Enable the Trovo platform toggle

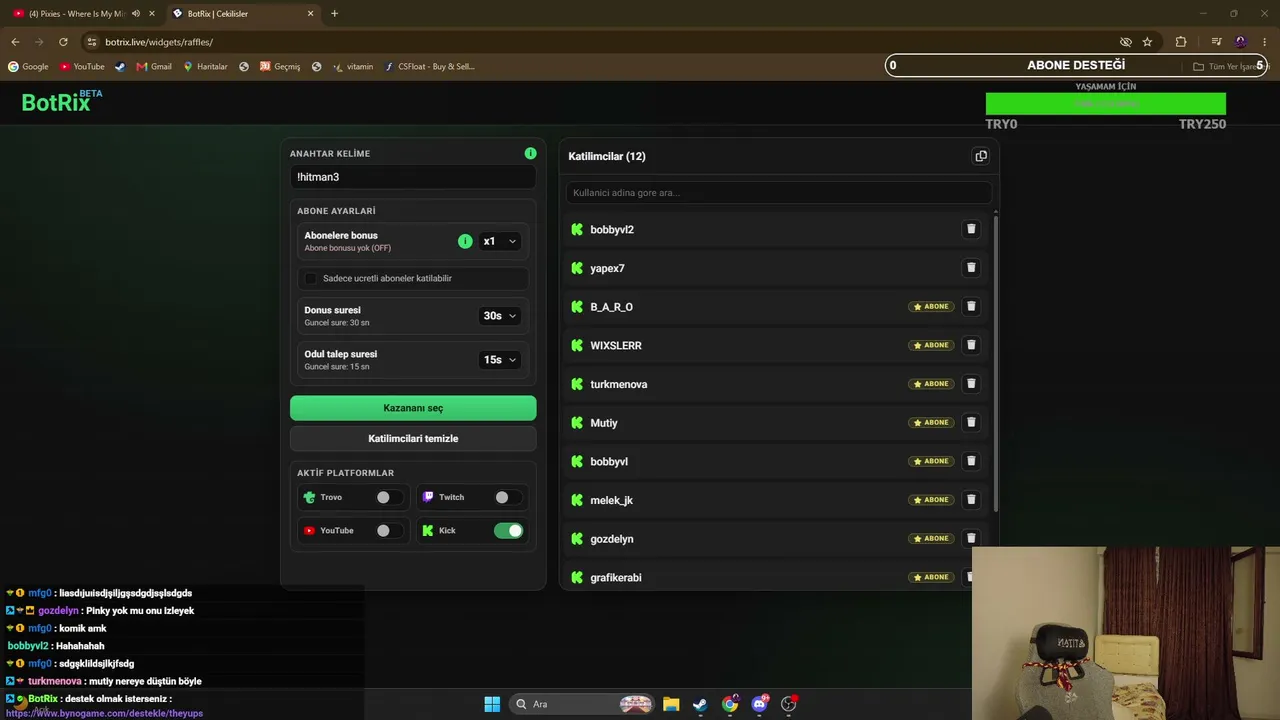pos(388,497)
